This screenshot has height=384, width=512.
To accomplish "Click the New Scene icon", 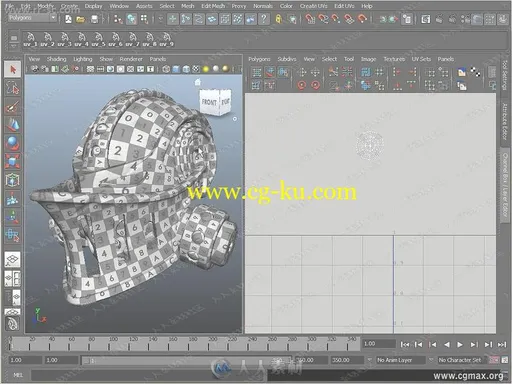I will tap(68, 19).
